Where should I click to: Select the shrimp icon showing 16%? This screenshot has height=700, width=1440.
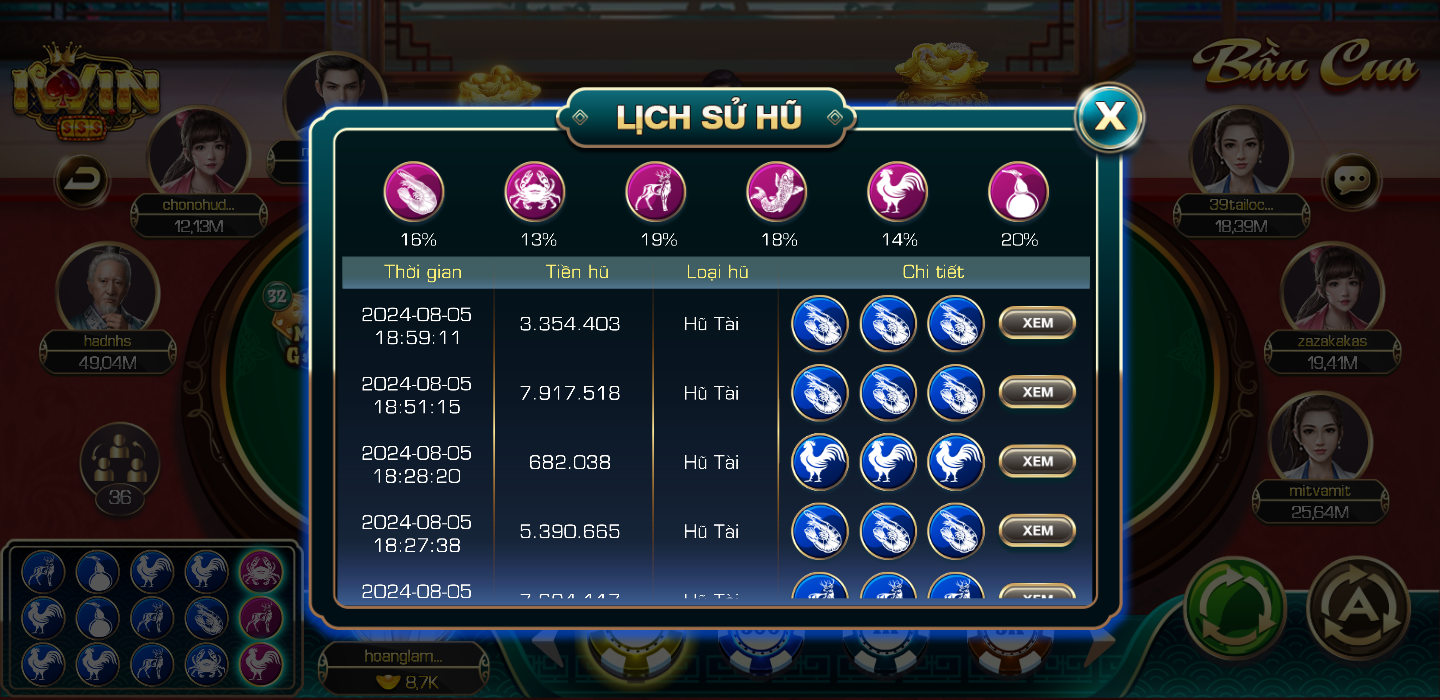tap(414, 191)
